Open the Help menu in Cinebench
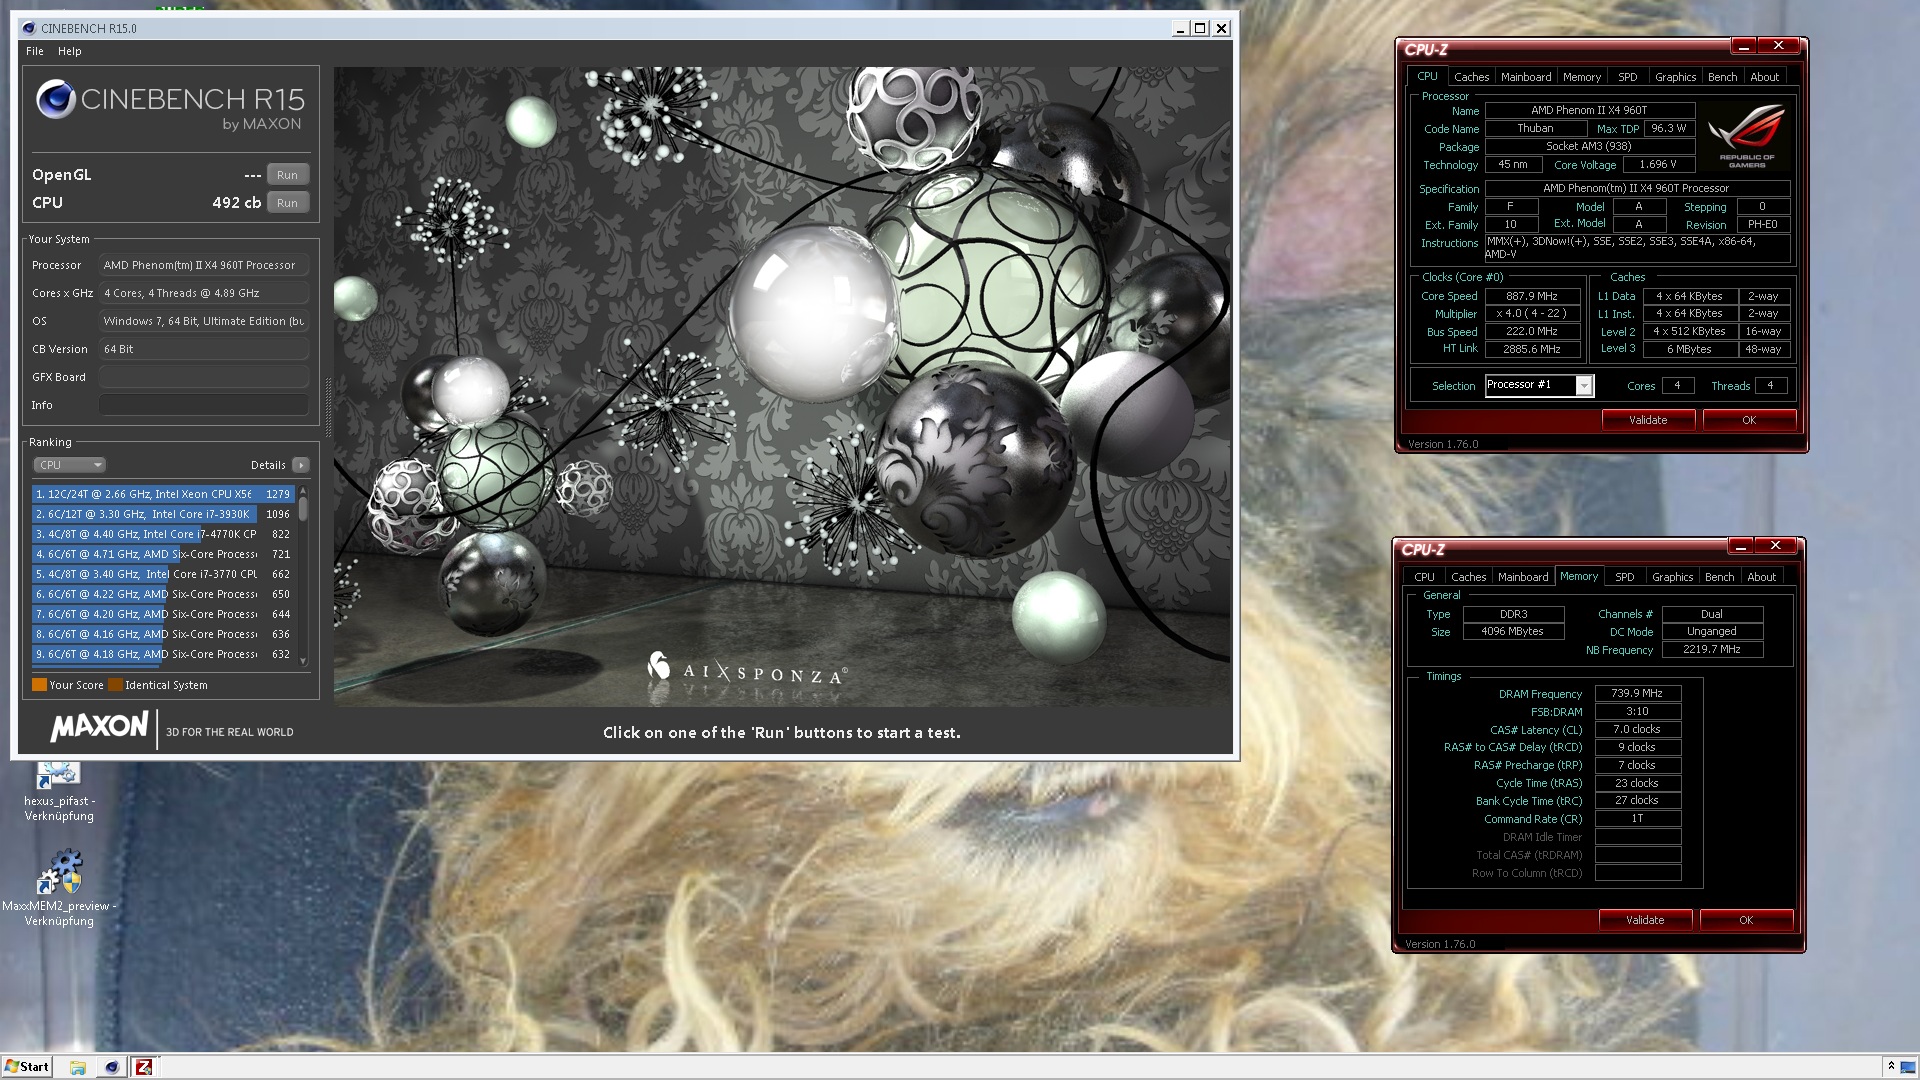Image resolution: width=1920 pixels, height=1080 pixels. (69, 51)
